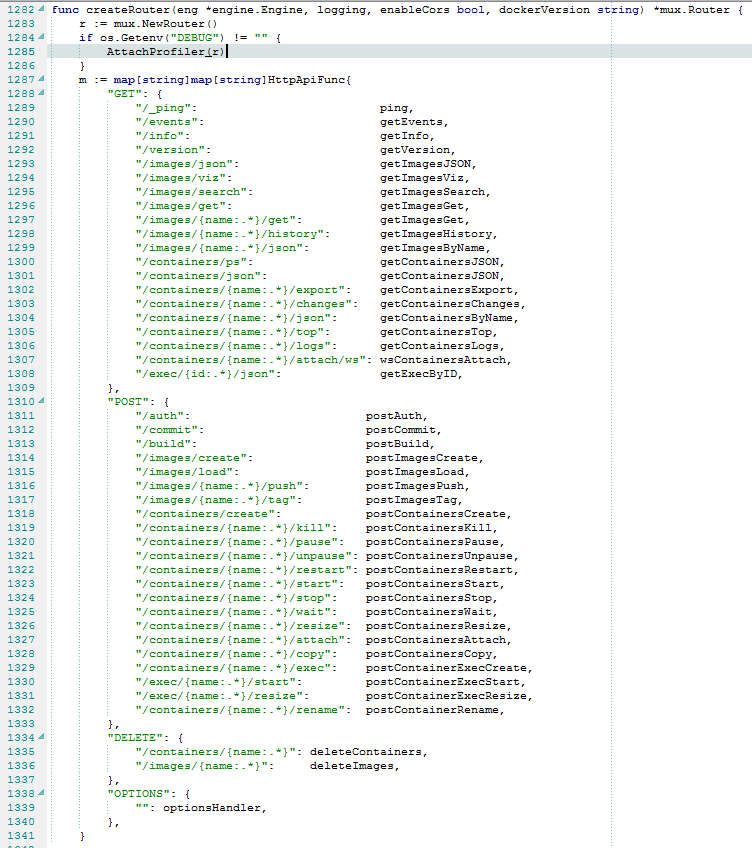Place cursor in AttachProfiler(r) call
The image size is (752, 848).
click(x=166, y=52)
